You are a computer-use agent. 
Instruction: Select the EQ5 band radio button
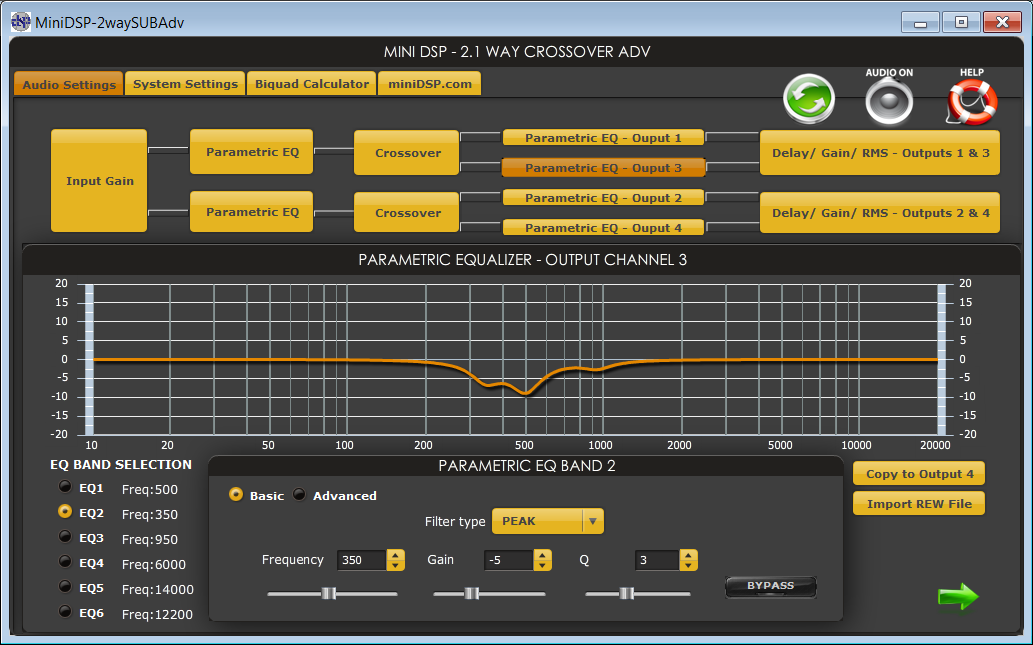click(x=65, y=586)
